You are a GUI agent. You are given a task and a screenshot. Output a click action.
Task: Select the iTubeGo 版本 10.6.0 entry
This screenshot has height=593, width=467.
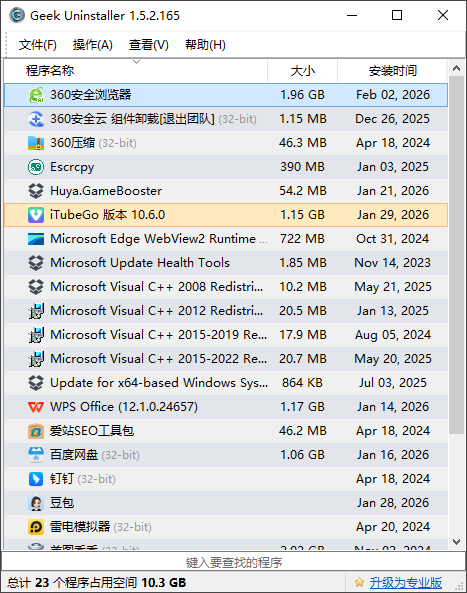point(107,215)
